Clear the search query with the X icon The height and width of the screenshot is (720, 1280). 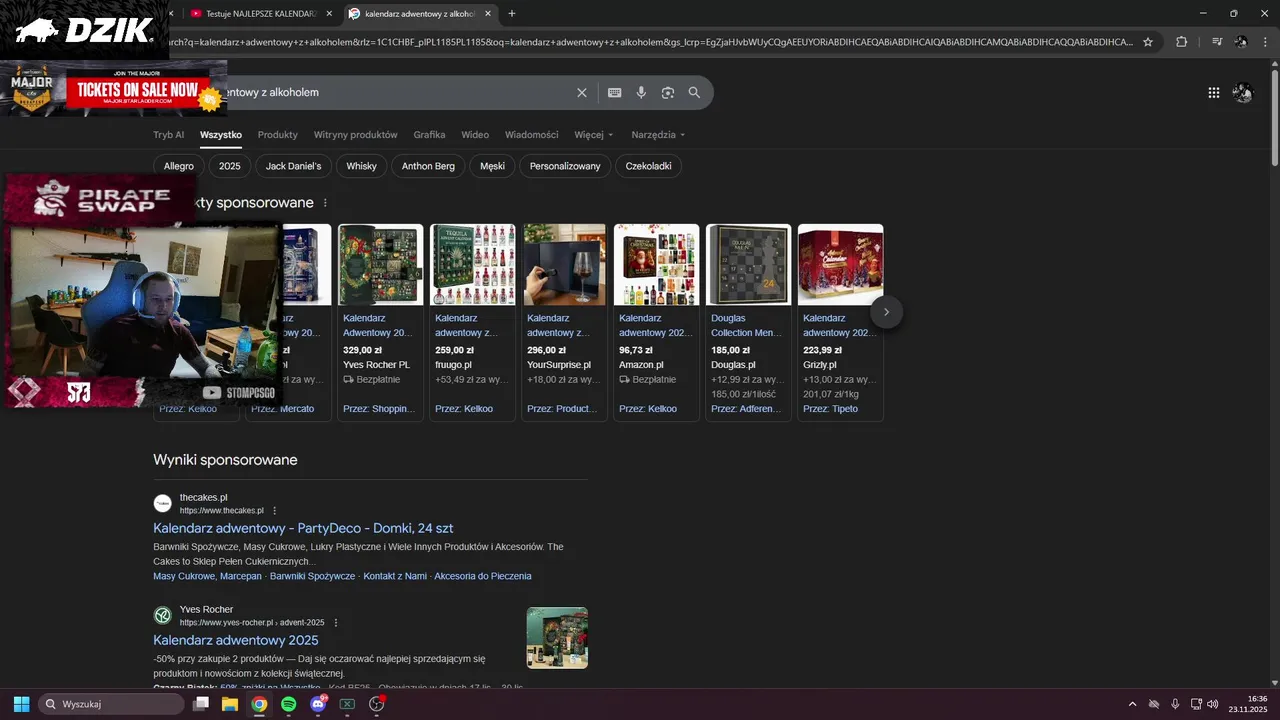click(x=582, y=92)
